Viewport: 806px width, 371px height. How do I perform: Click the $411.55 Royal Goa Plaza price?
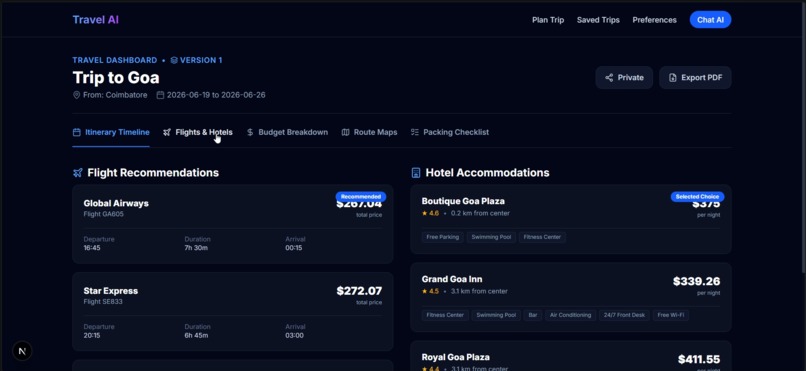pyautogui.click(x=699, y=359)
